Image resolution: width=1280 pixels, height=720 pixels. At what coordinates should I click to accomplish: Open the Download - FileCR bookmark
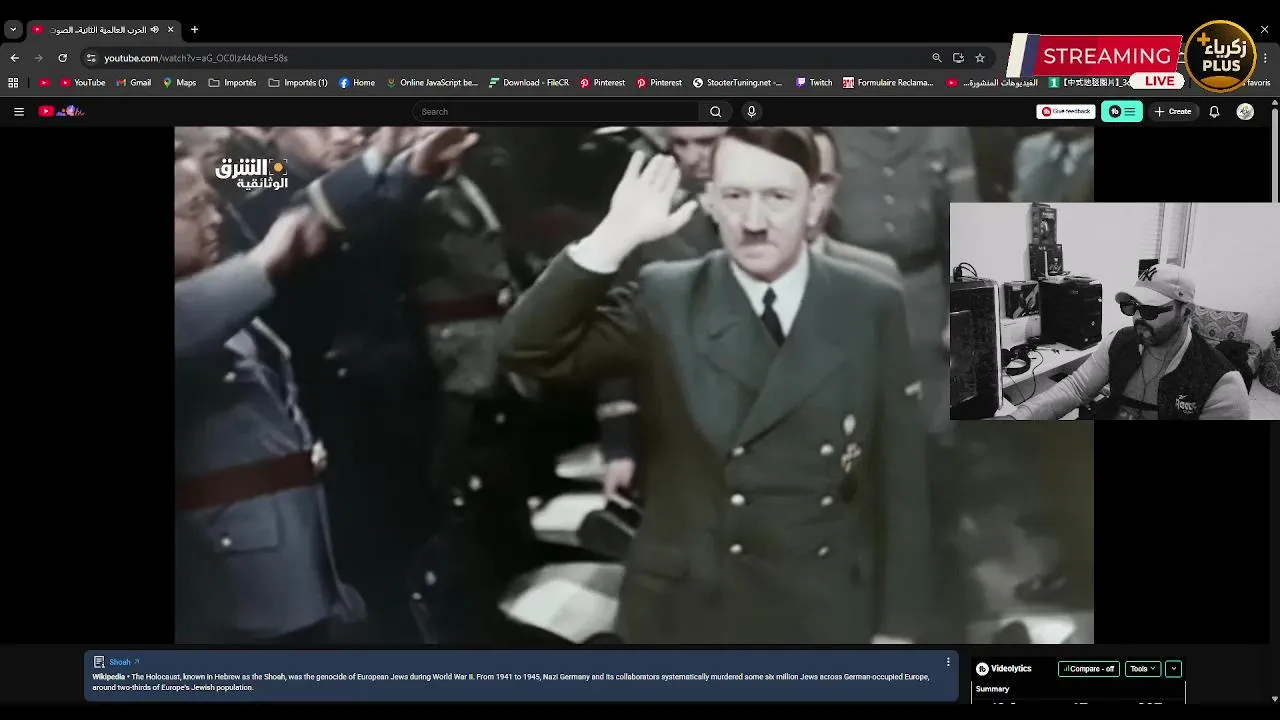coord(529,83)
